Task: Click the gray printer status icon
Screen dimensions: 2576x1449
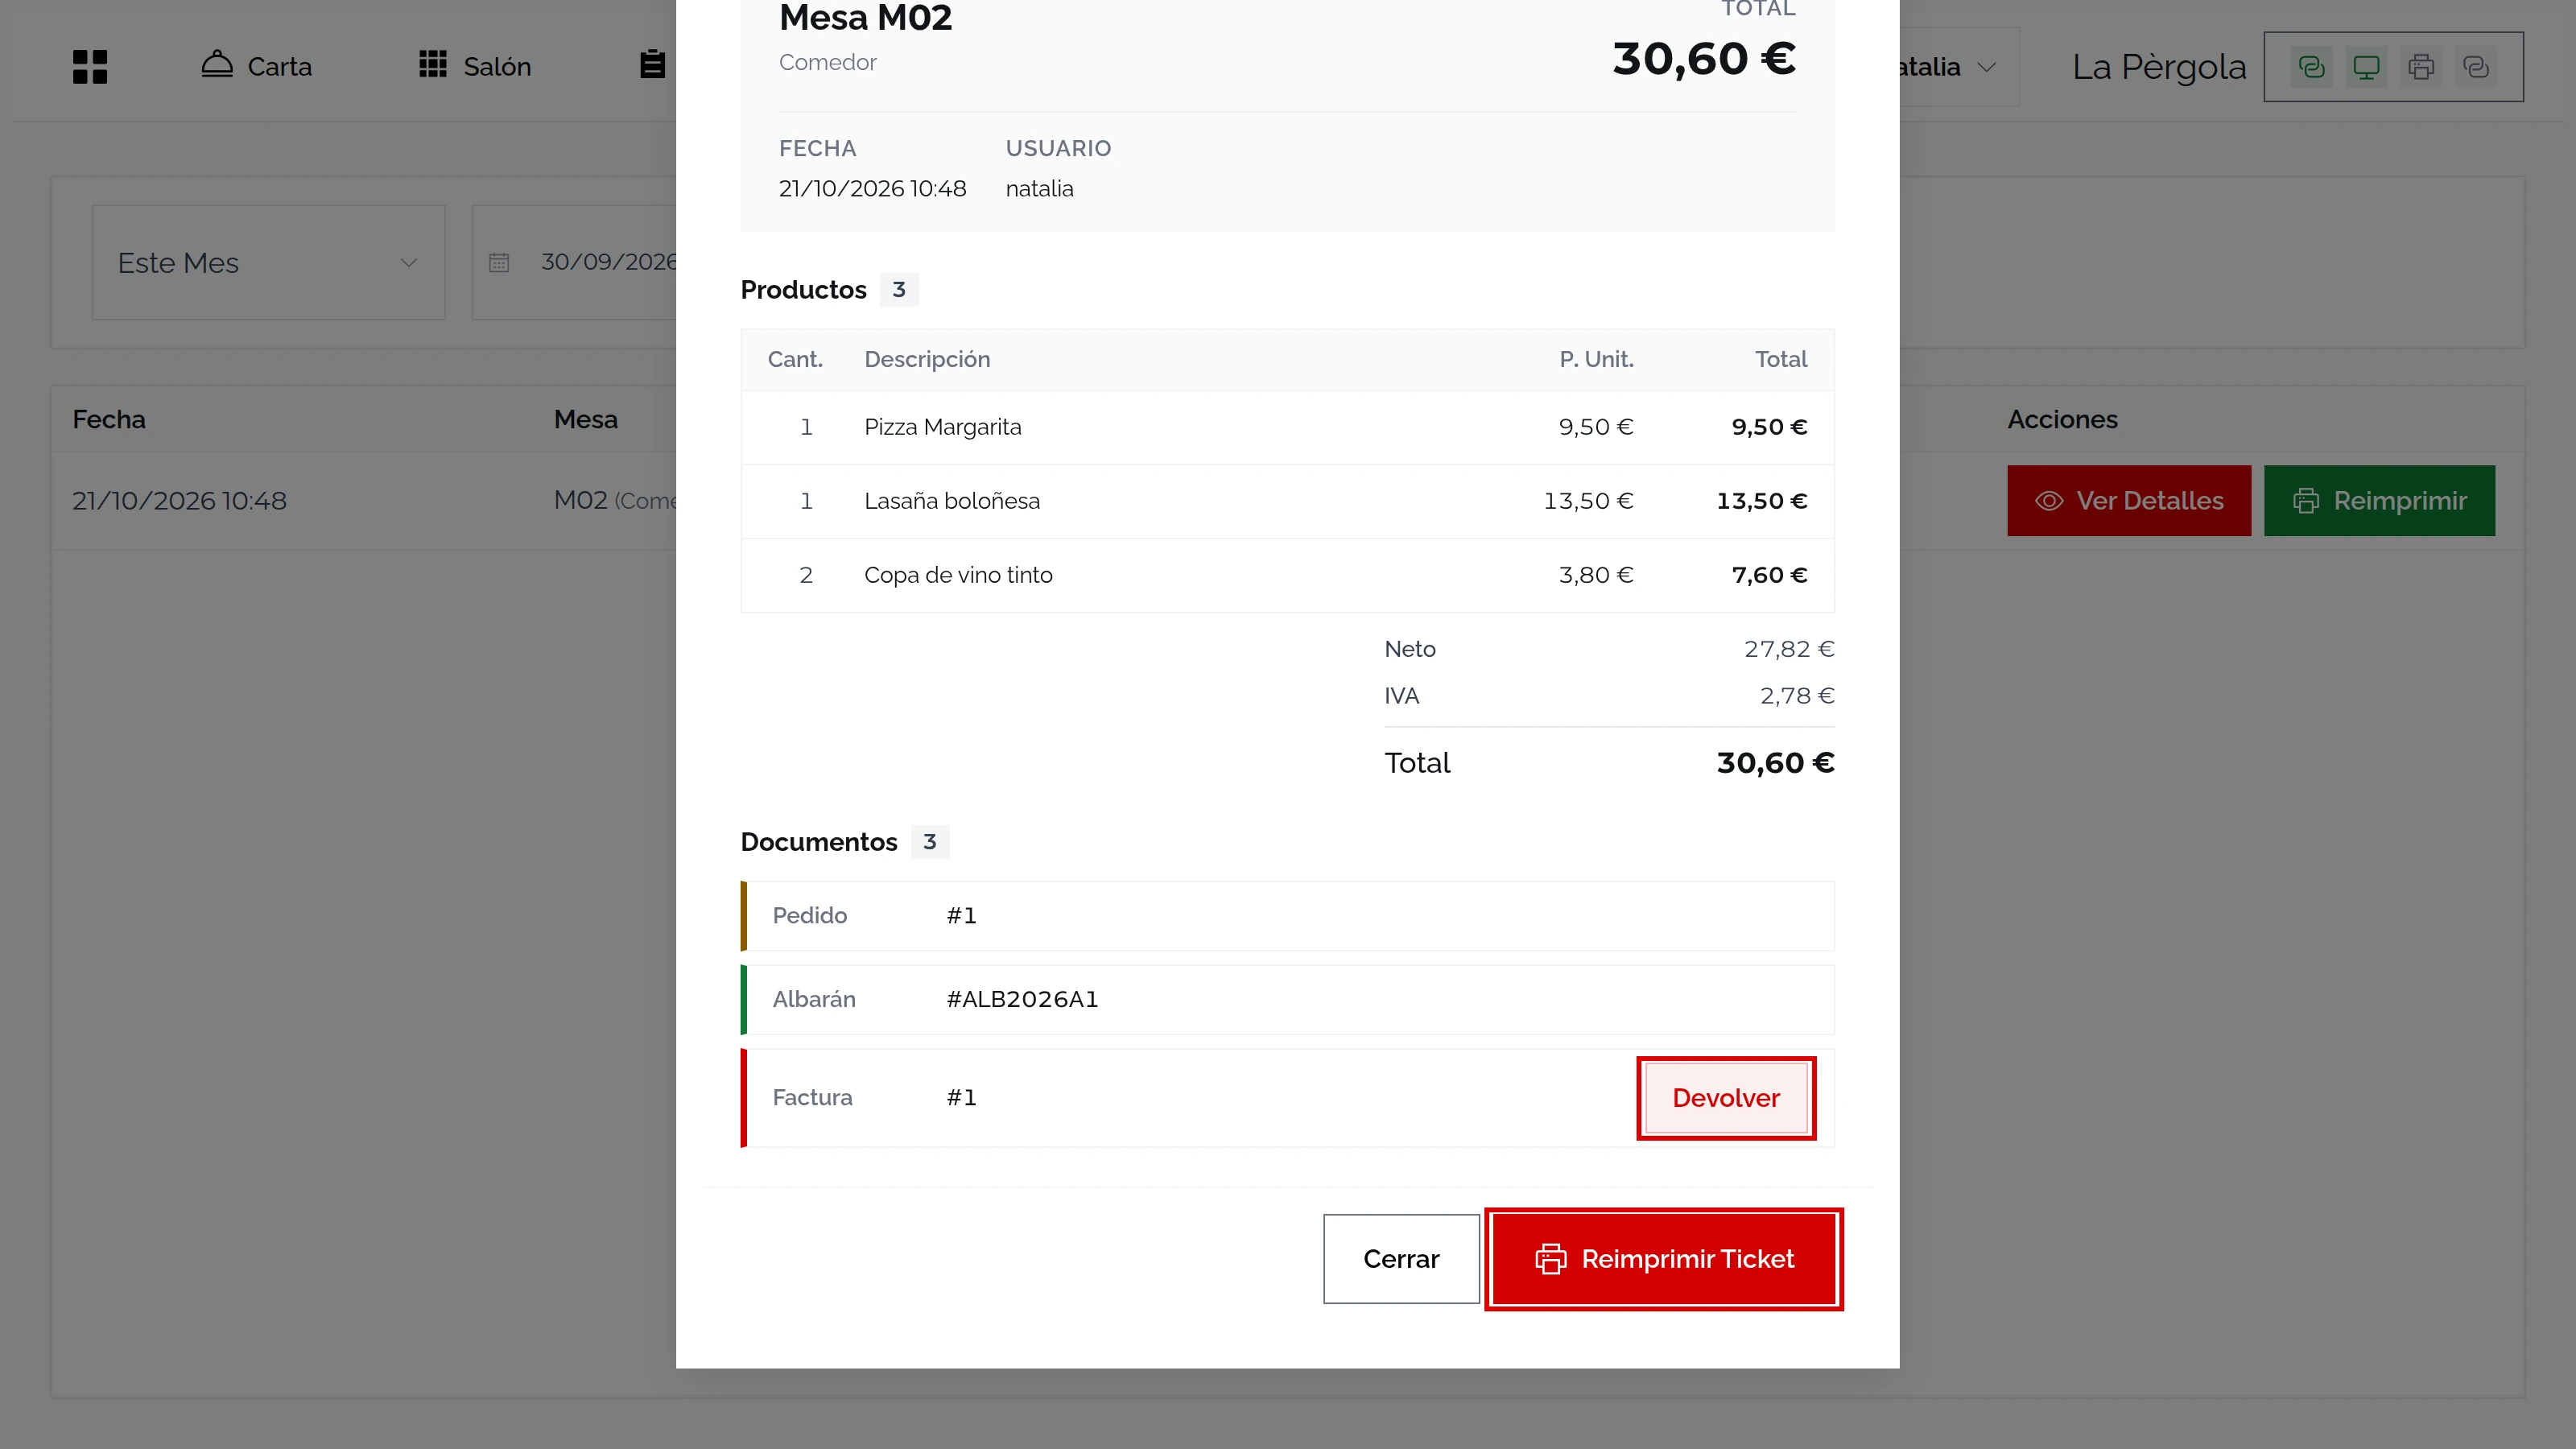Action: (x=2421, y=67)
